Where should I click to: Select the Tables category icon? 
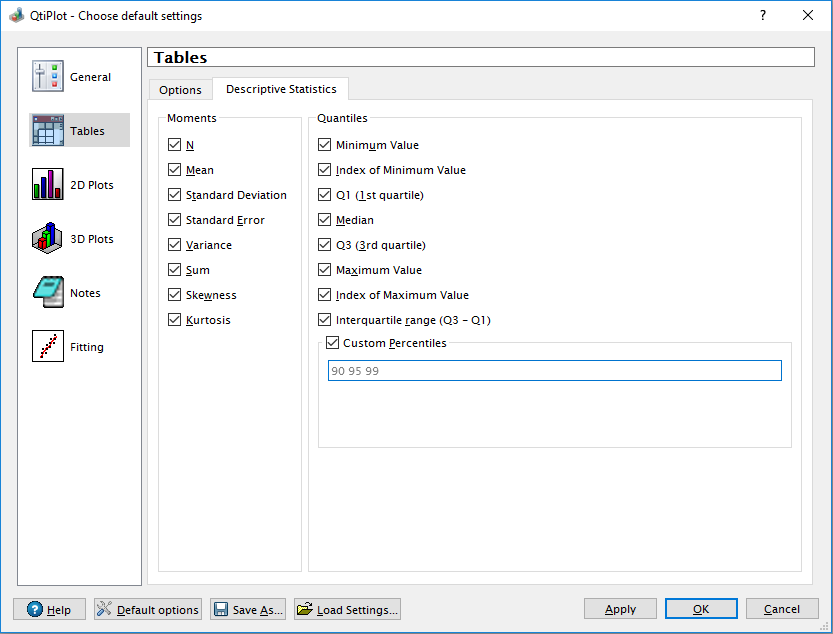click(x=48, y=131)
